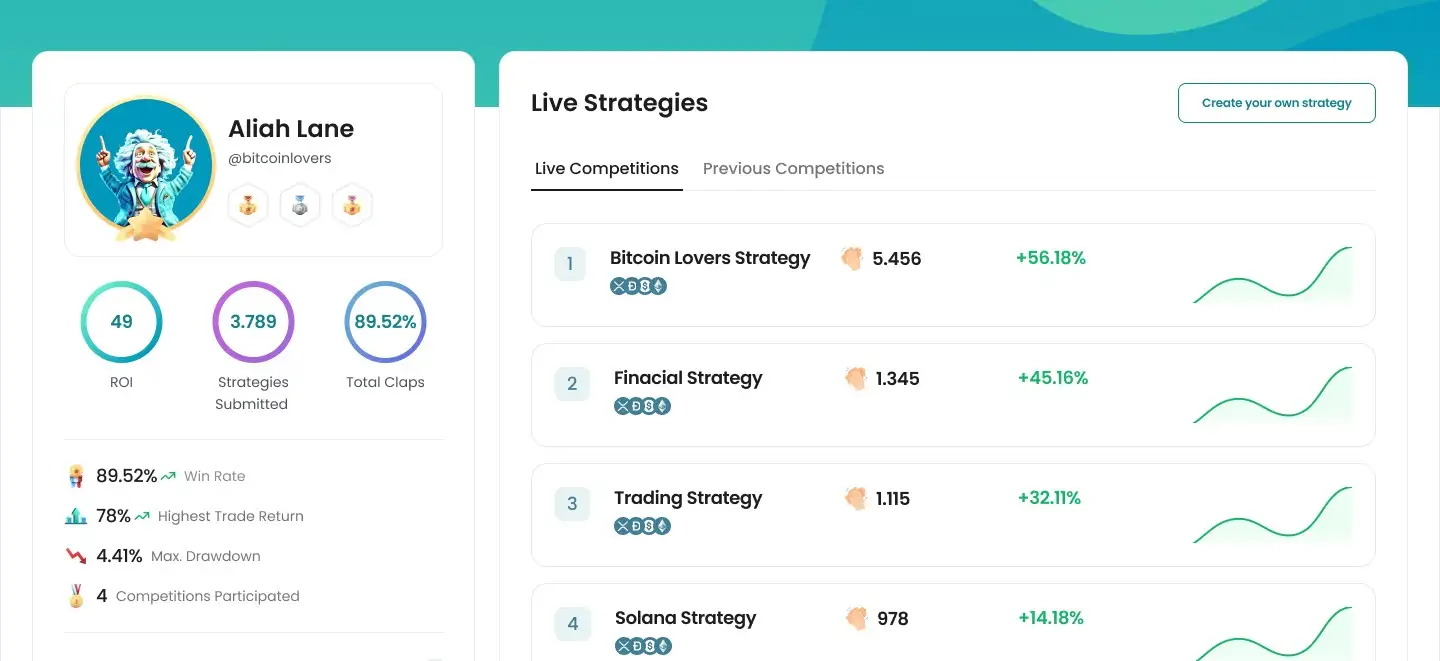Select the Live Competitions tab
The width and height of the screenshot is (1440, 661).
(606, 168)
